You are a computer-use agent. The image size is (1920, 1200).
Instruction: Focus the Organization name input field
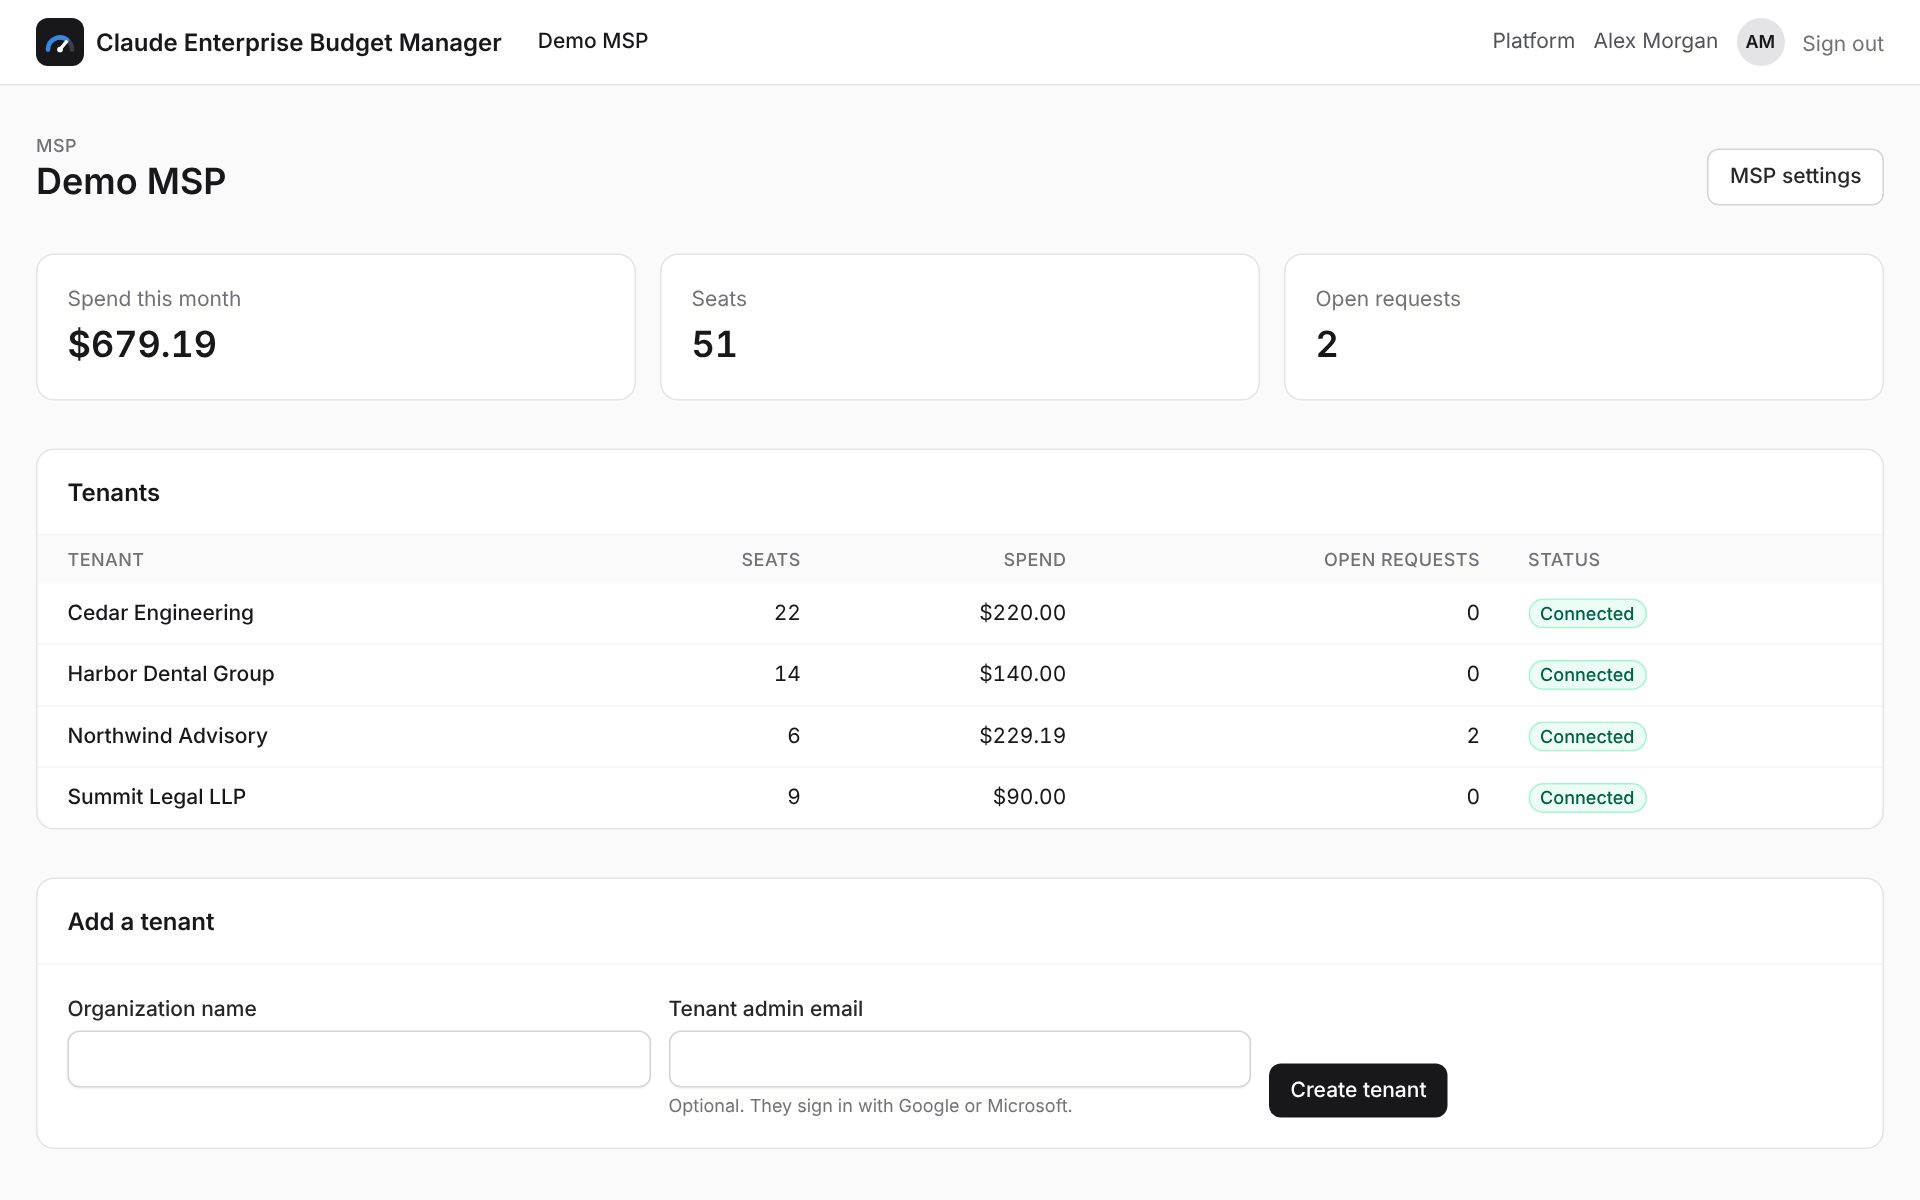pos(359,1059)
